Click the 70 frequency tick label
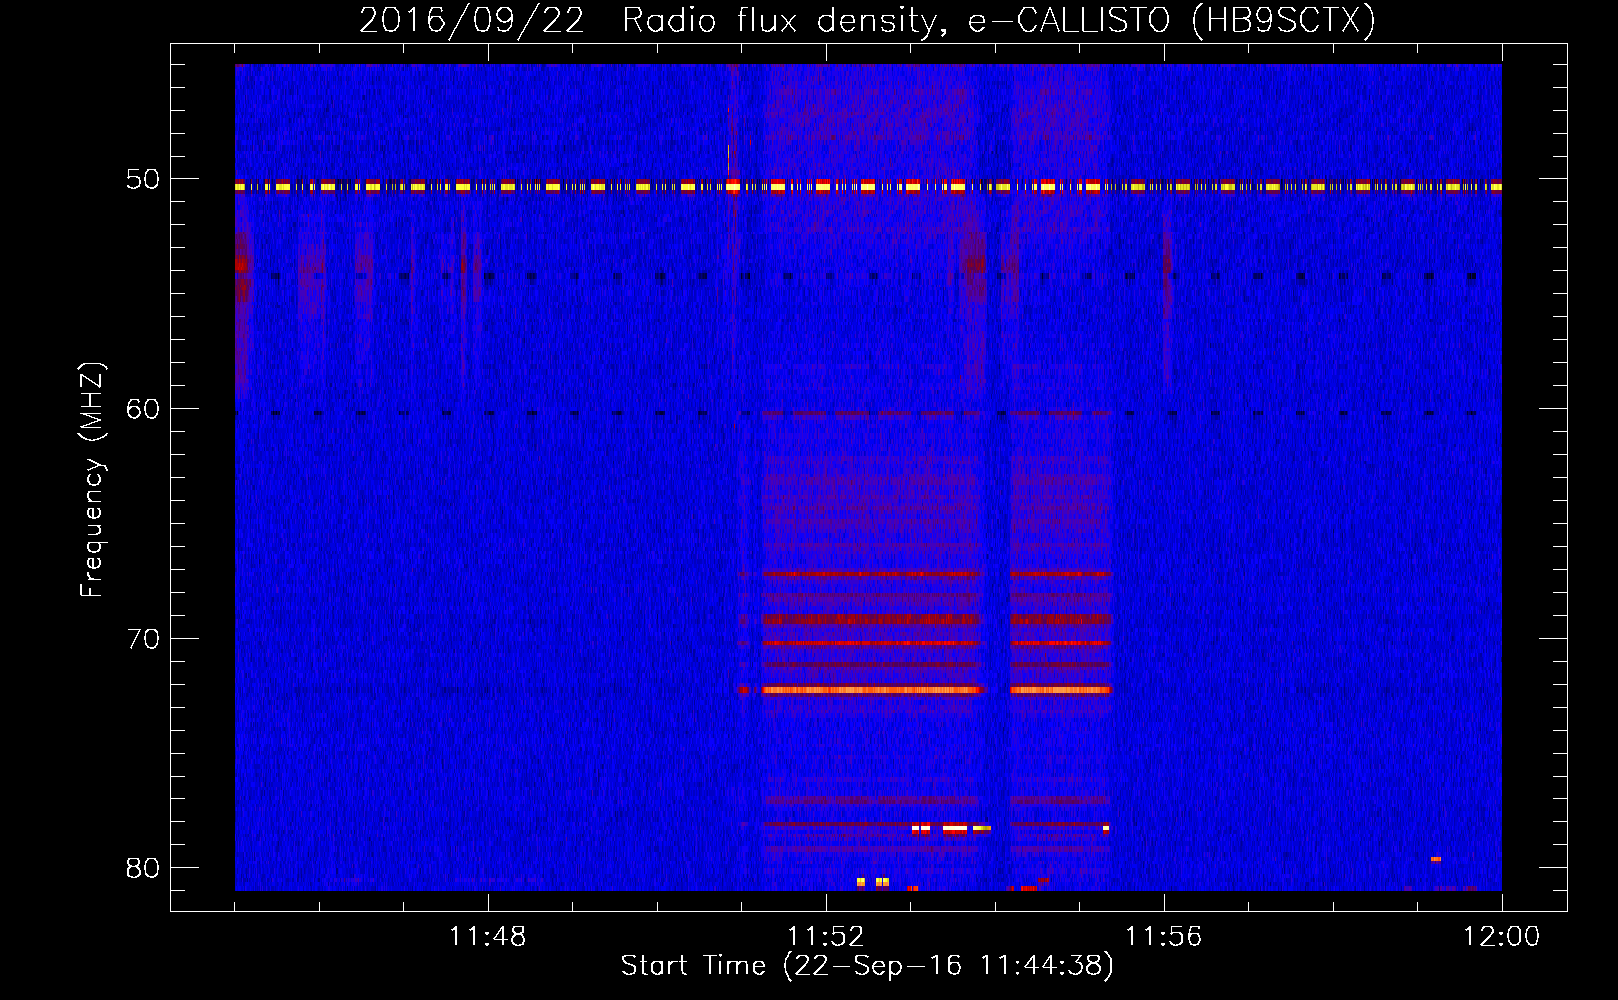Viewport: 1618px width, 1000px height. tap(142, 638)
